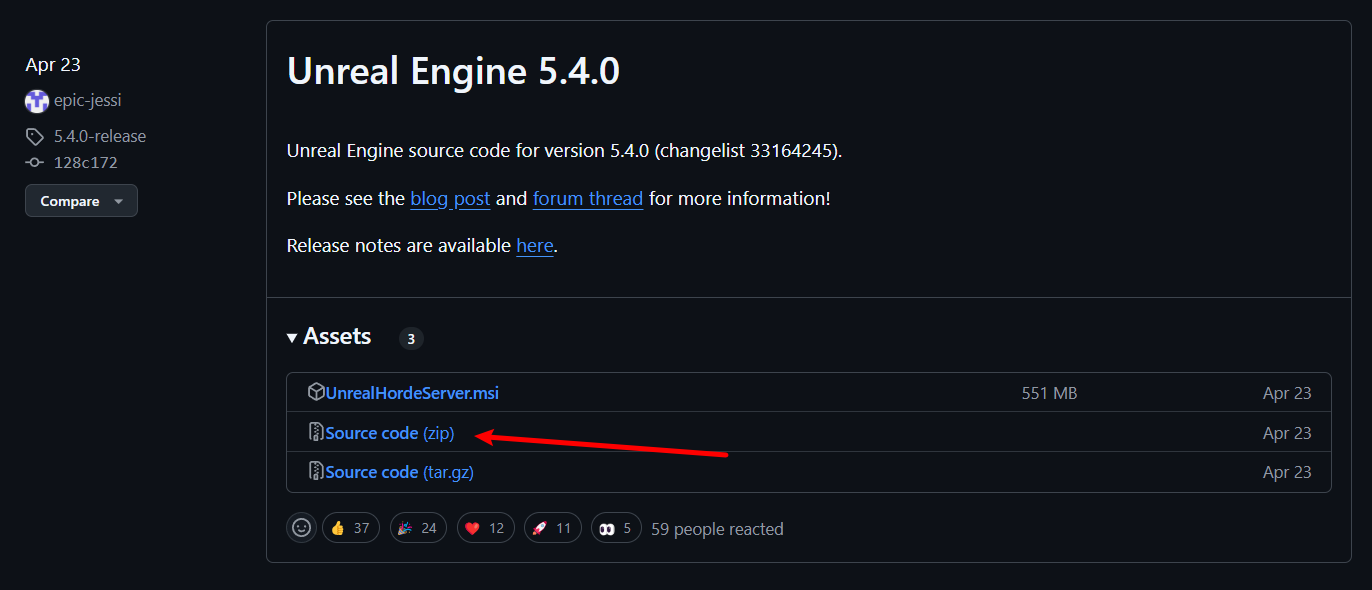Follow the blog post link
The height and width of the screenshot is (590, 1372).
tap(450, 198)
